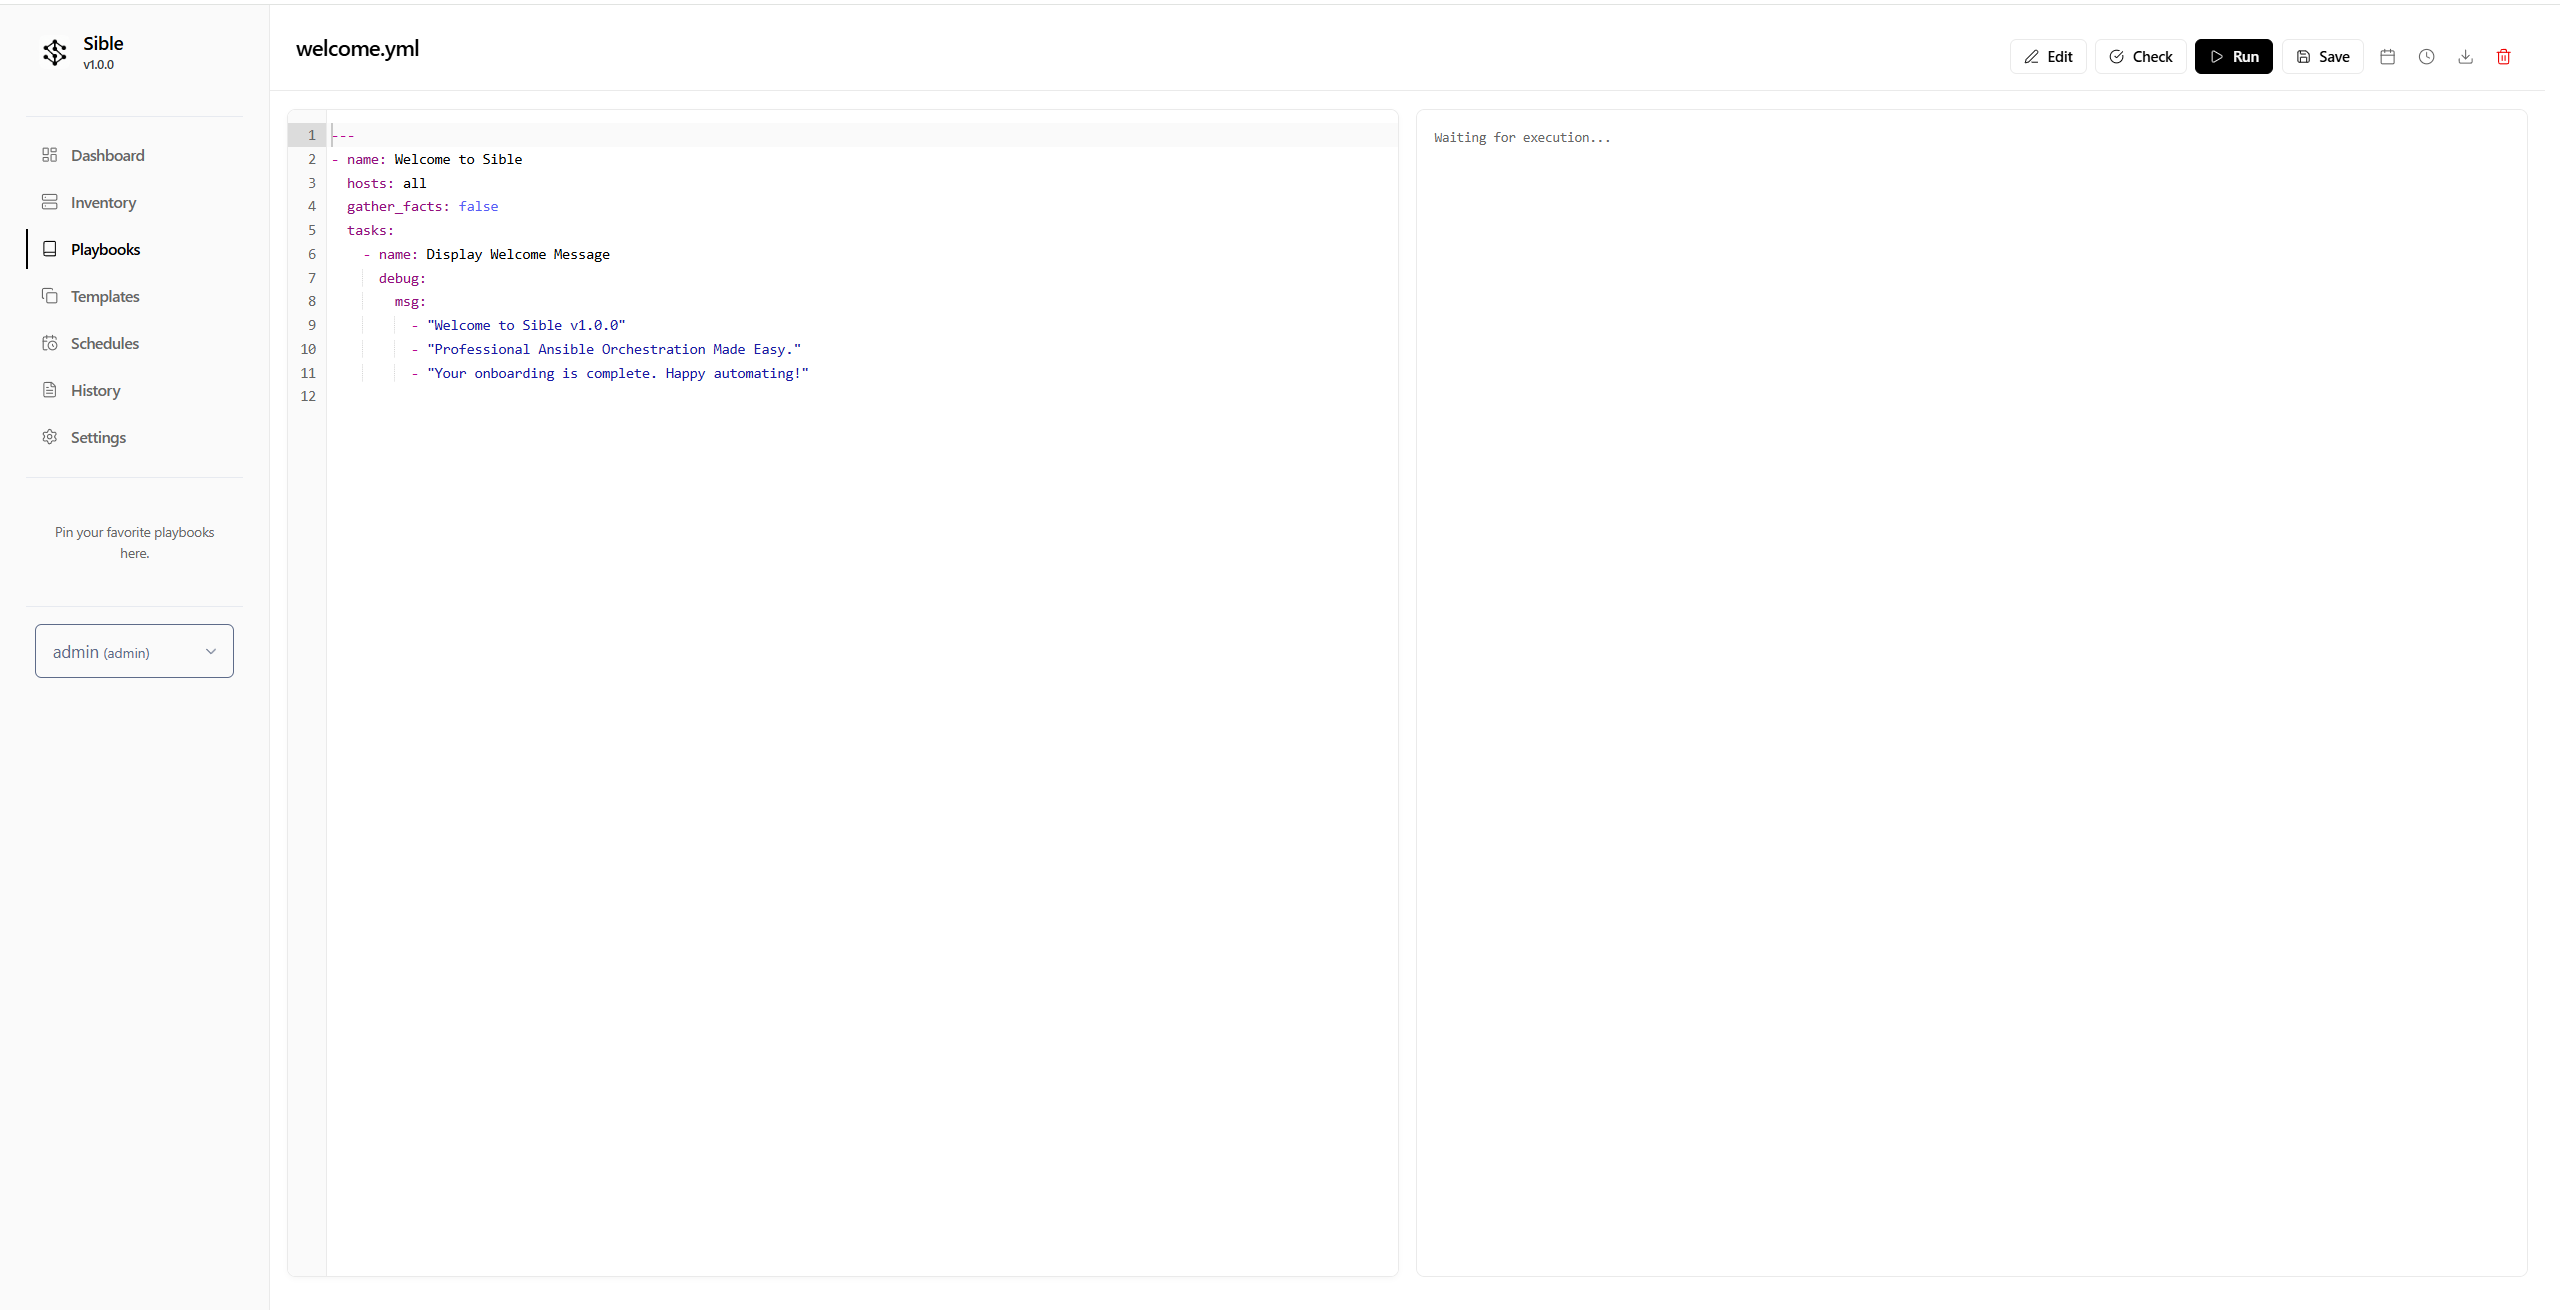This screenshot has height=1310, width=2560.
Task: Open run history clock icon
Action: [2426, 57]
